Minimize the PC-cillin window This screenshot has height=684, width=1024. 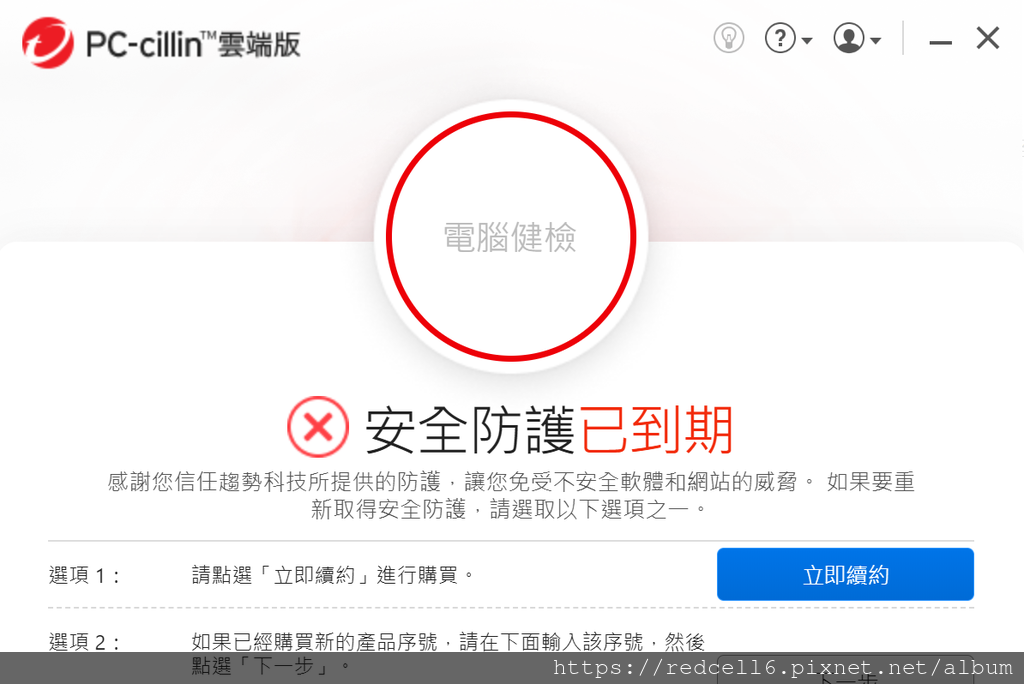pyautogui.click(x=940, y=42)
